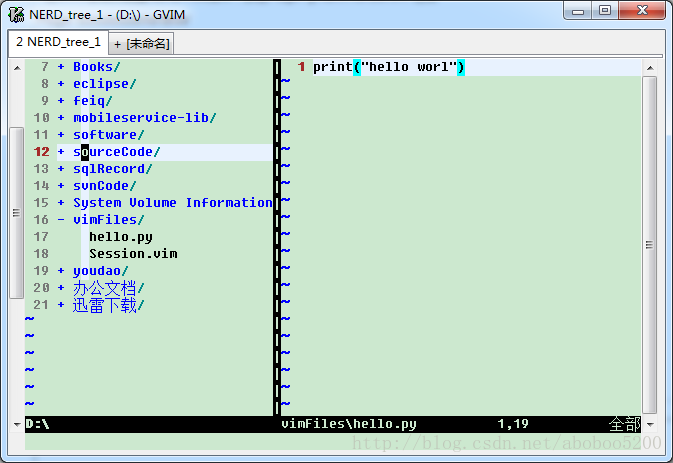
Task: Click the vimFiles\hello.py status line
Action: (x=349, y=424)
